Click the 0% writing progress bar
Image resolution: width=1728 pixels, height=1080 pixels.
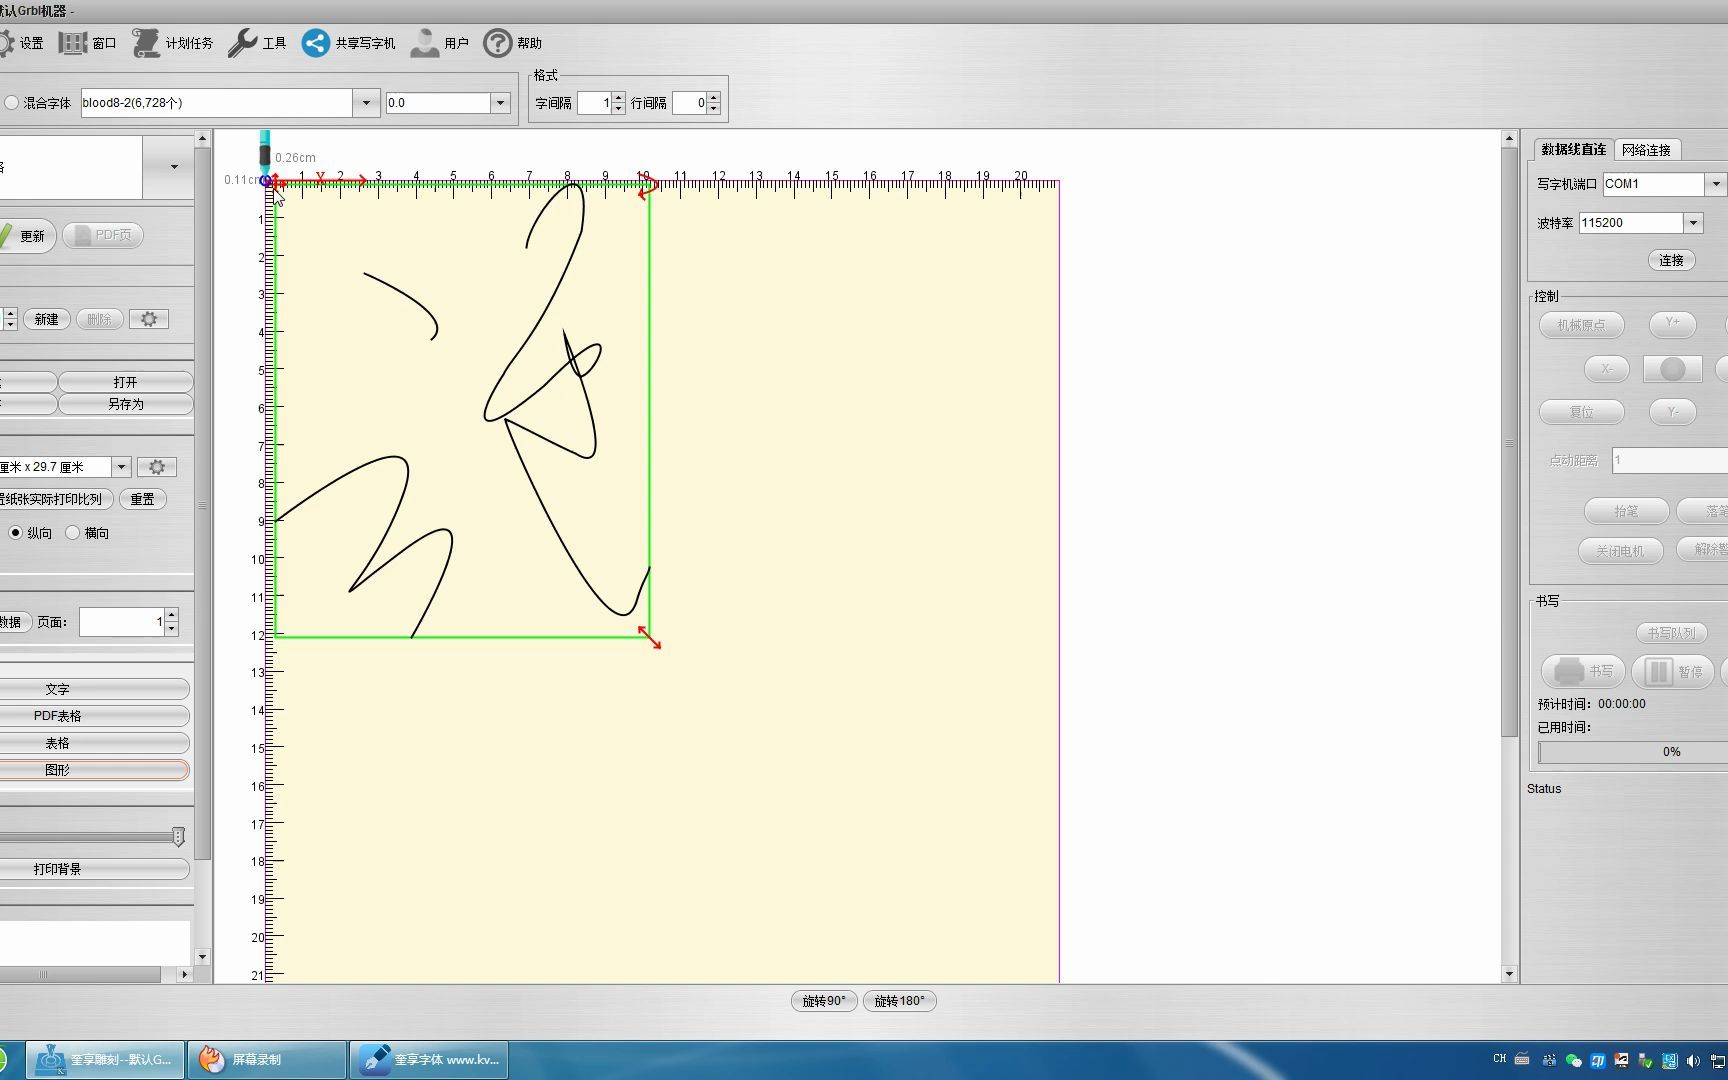pos(1633,752)
